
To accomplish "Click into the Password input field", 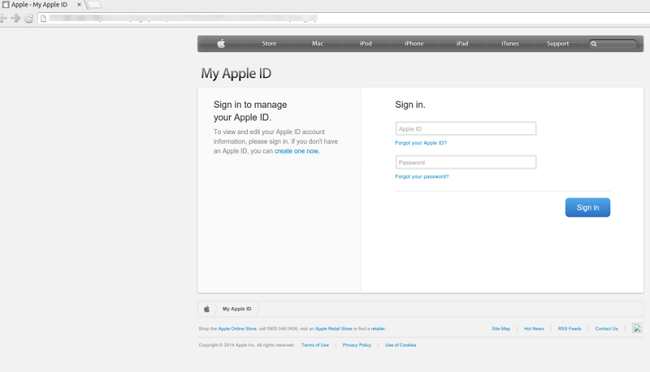I will (x=466, y=162).
